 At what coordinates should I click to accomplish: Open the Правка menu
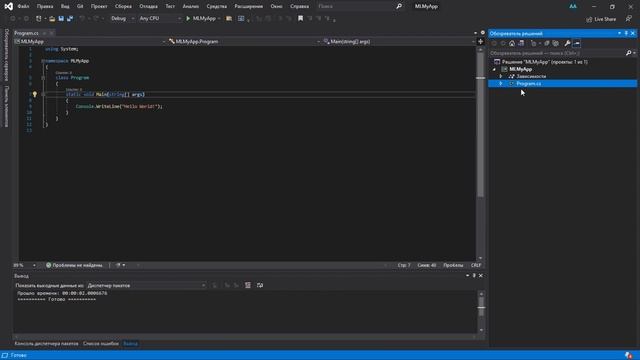(x=45, y=6)
